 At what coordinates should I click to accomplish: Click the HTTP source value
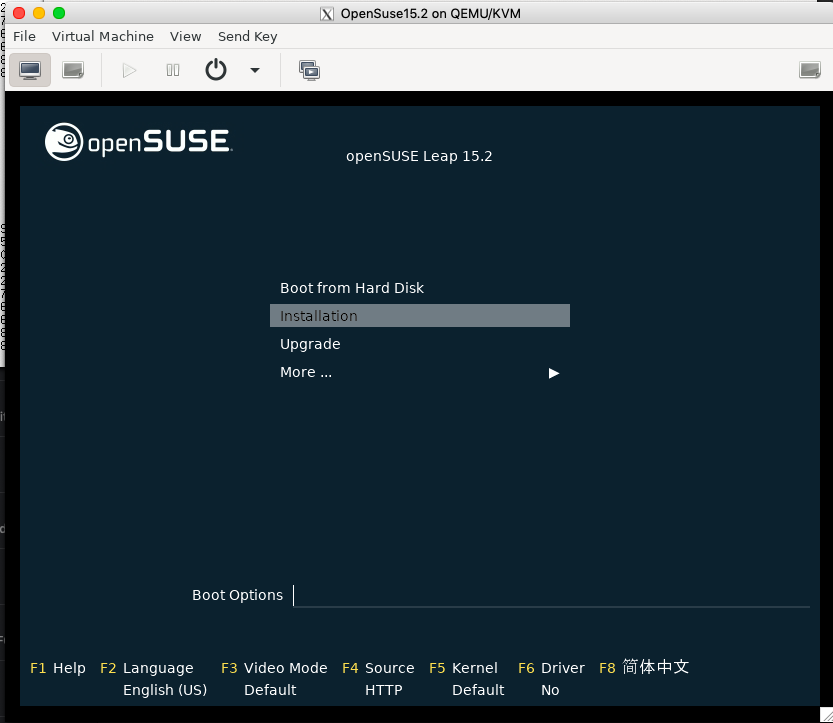[384, 690]
